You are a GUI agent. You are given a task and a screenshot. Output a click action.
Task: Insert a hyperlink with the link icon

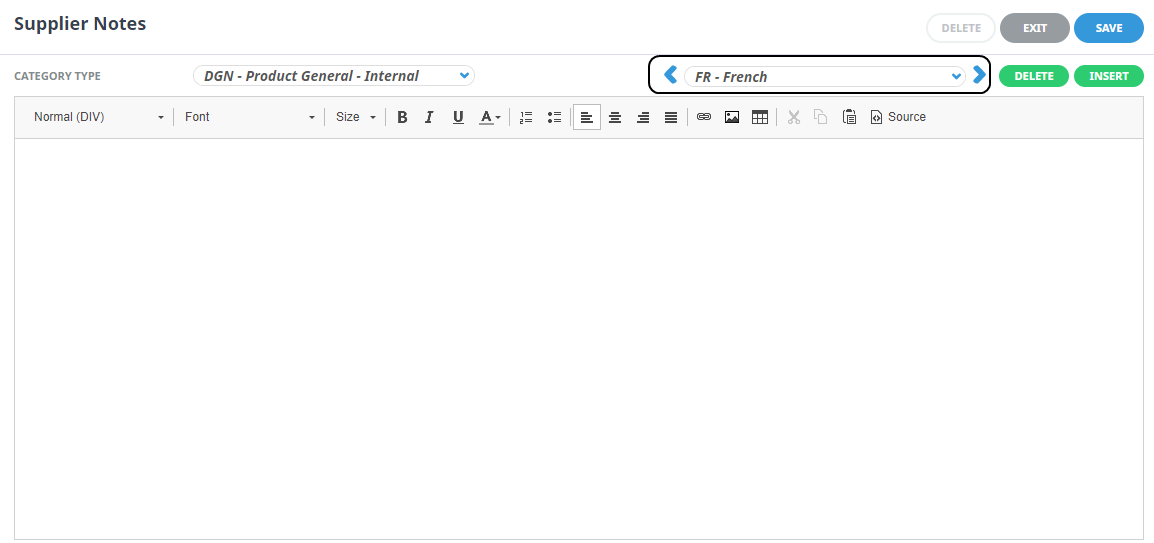pos(704,117)
